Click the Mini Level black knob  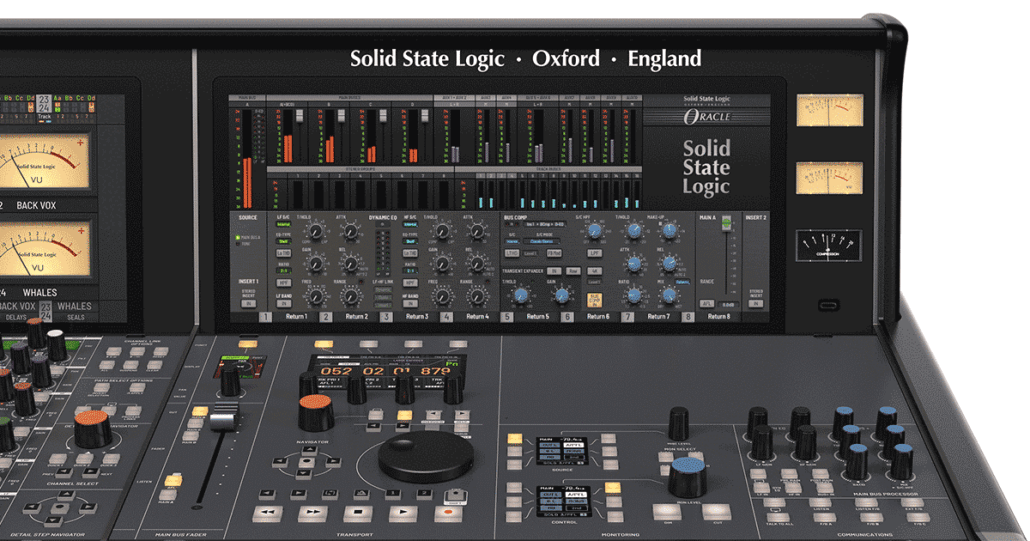click(x=679, y=423)
